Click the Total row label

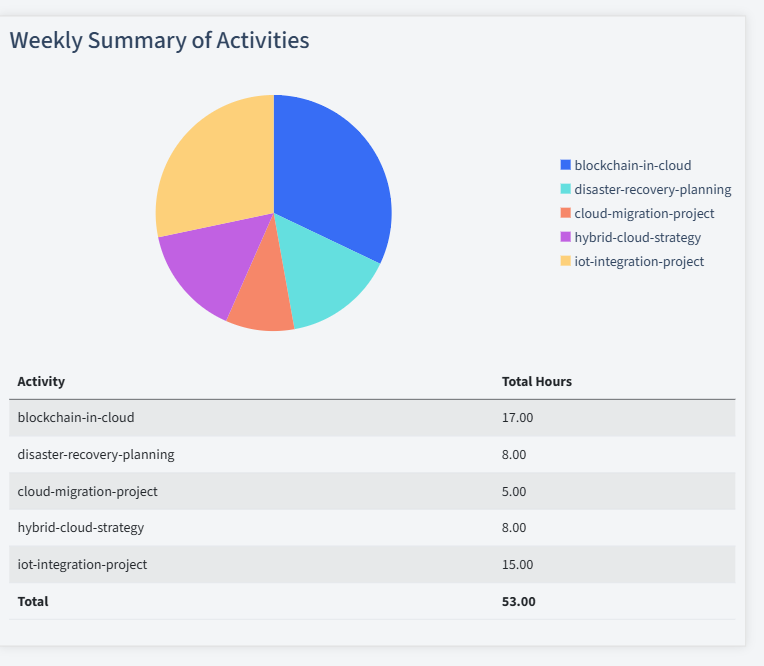coord(33,601)
